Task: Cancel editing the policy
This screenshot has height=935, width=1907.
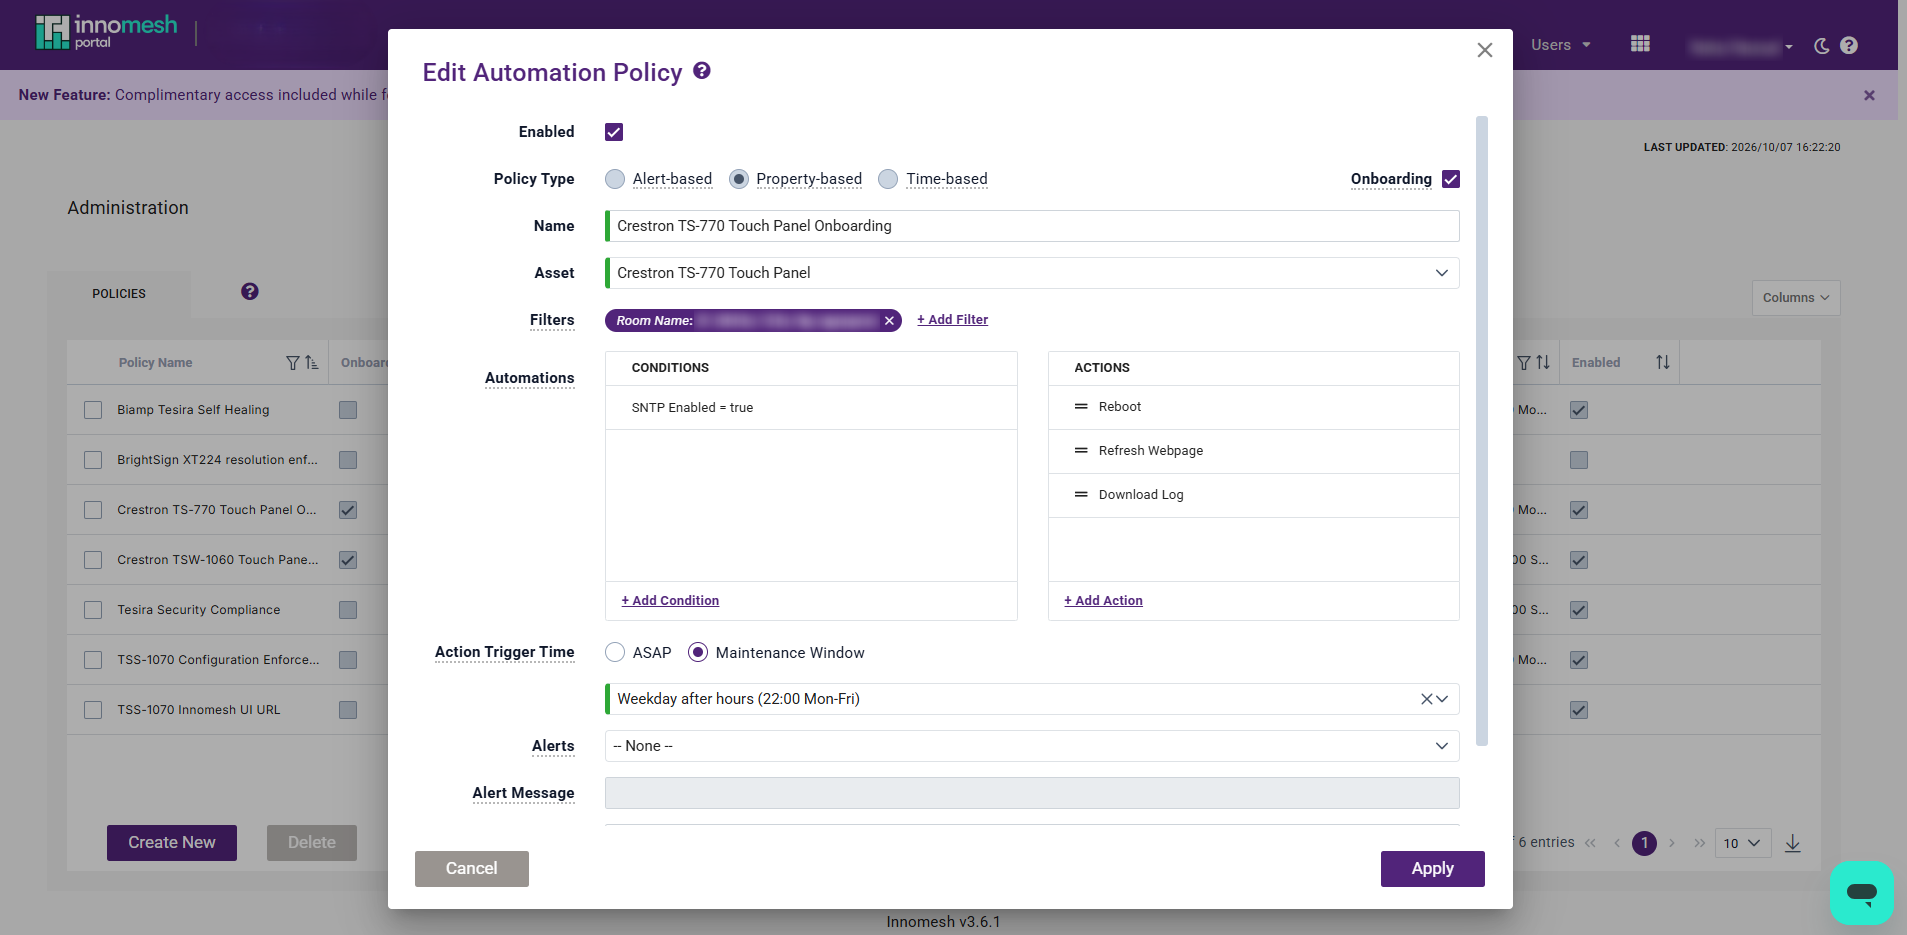Action: point(471,869)
